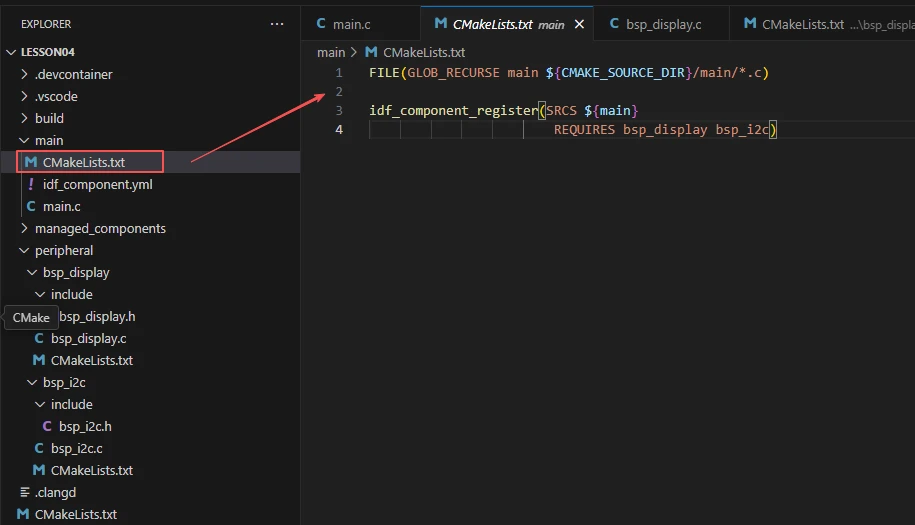This screenshot has height=525, width=915.
Task: Click the yellow exclamation icon beside idf_component.yml
Action: [31, 184]
